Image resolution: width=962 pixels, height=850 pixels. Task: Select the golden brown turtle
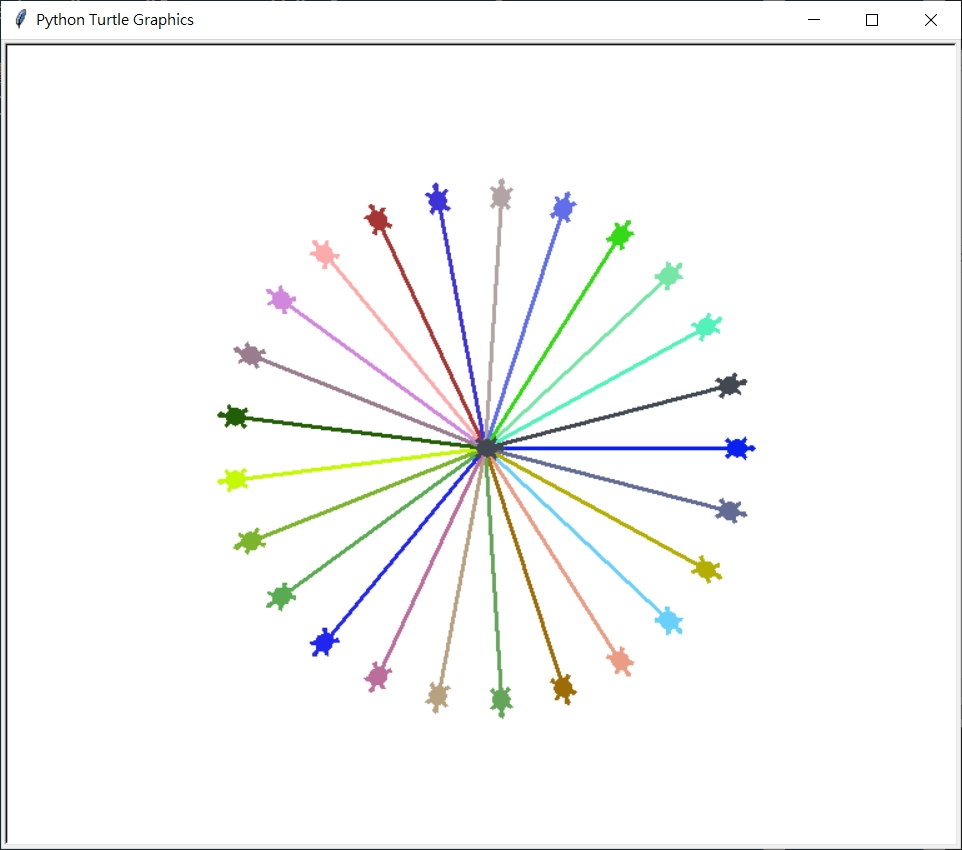pyautogui.click(x=563, y=687)
